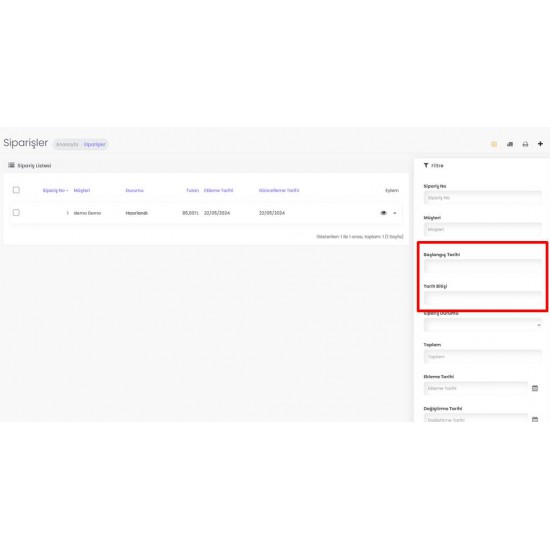Focus the Müşteri filter field
The height and width of the screenshot is (550, 550).
pyautogui.click(x=483, y=229)
